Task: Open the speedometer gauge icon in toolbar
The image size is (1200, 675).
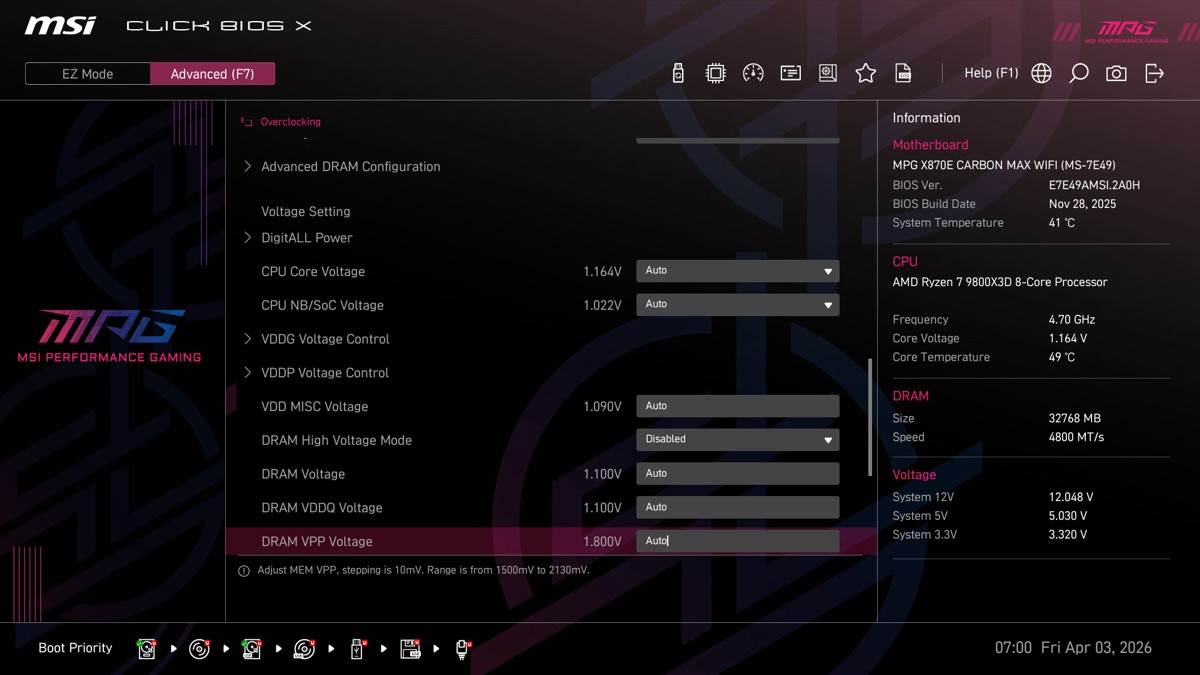Action: [x=753, y=73]
